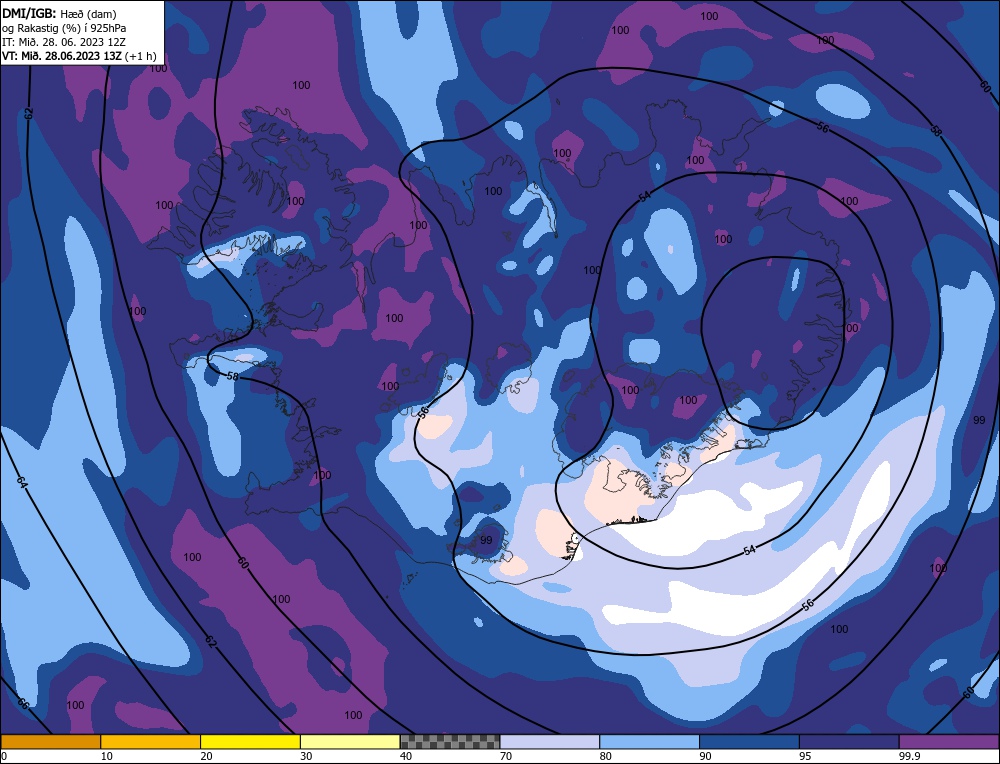Click the legend tick label '30'
1000x764 pixels.
point(306,756)
